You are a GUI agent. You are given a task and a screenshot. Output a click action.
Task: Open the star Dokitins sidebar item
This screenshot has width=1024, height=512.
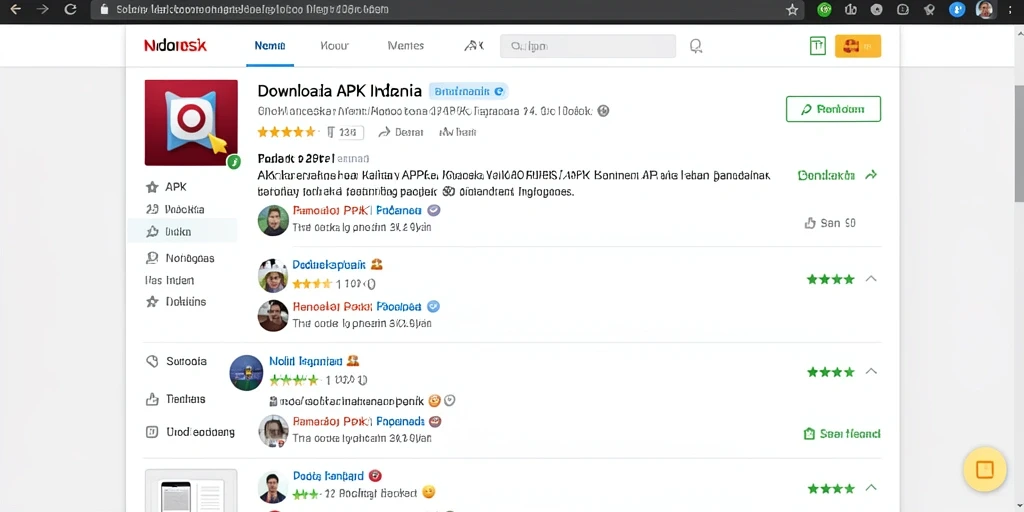(x=176, y=302)
